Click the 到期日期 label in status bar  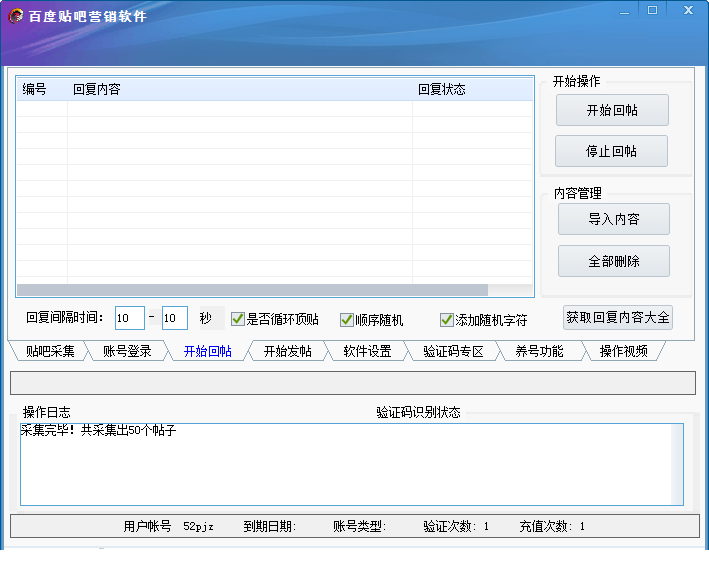point(269,526)
